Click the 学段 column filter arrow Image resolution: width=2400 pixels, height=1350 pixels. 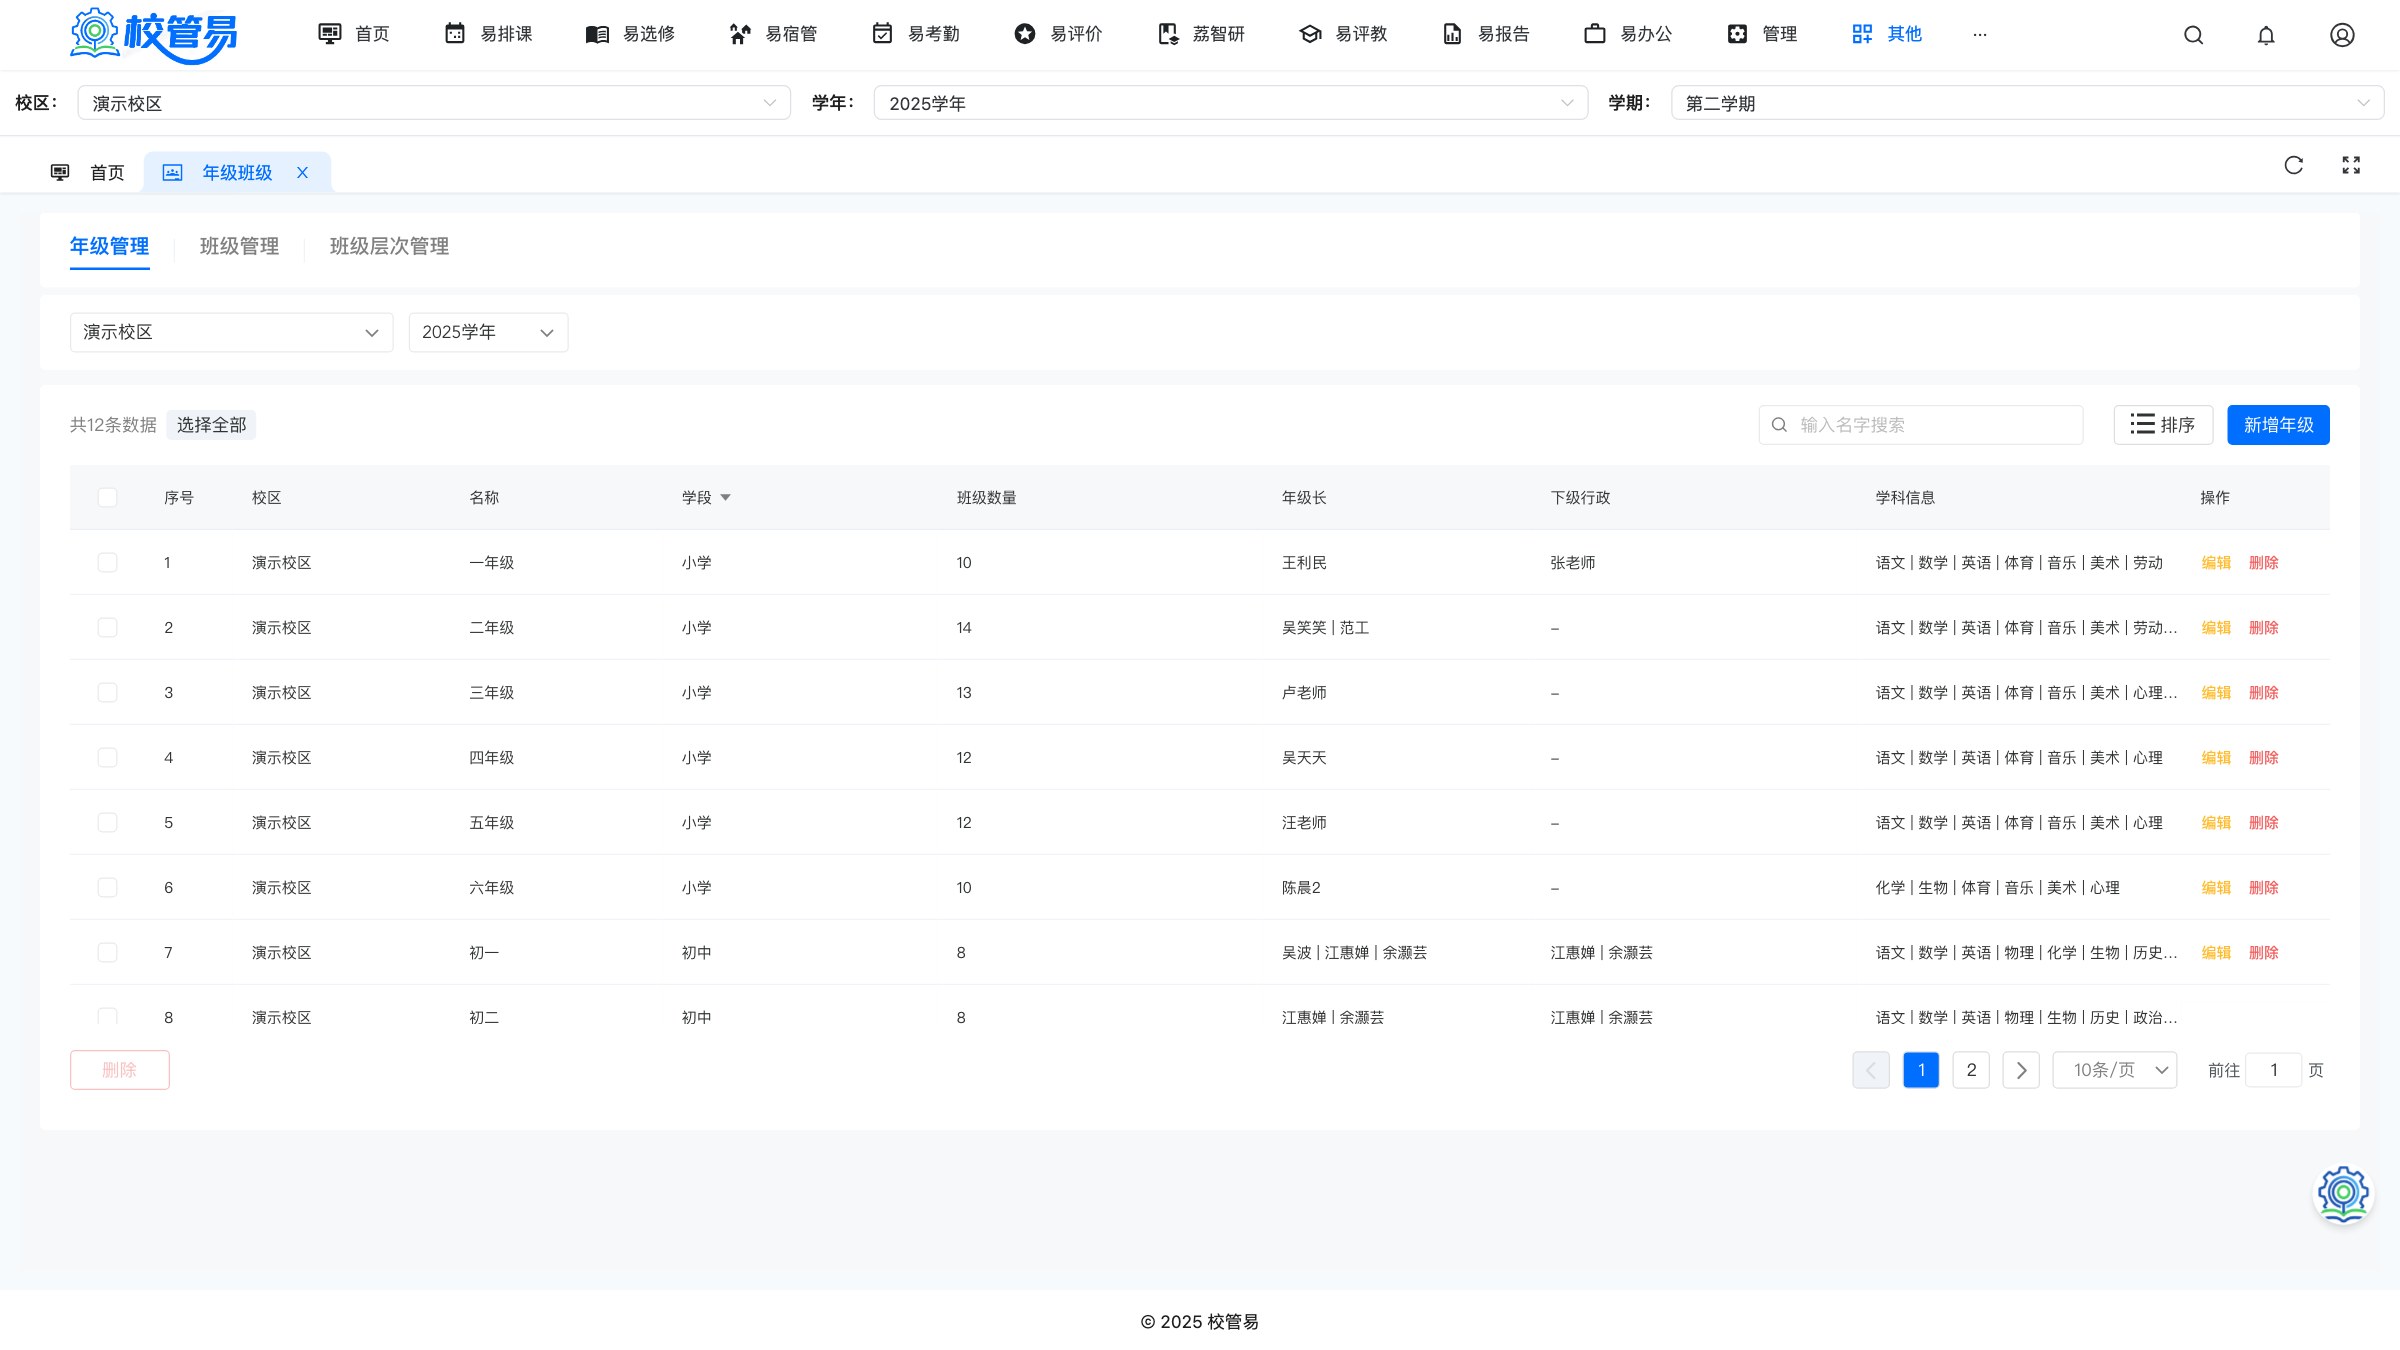(x=726, y=498)
